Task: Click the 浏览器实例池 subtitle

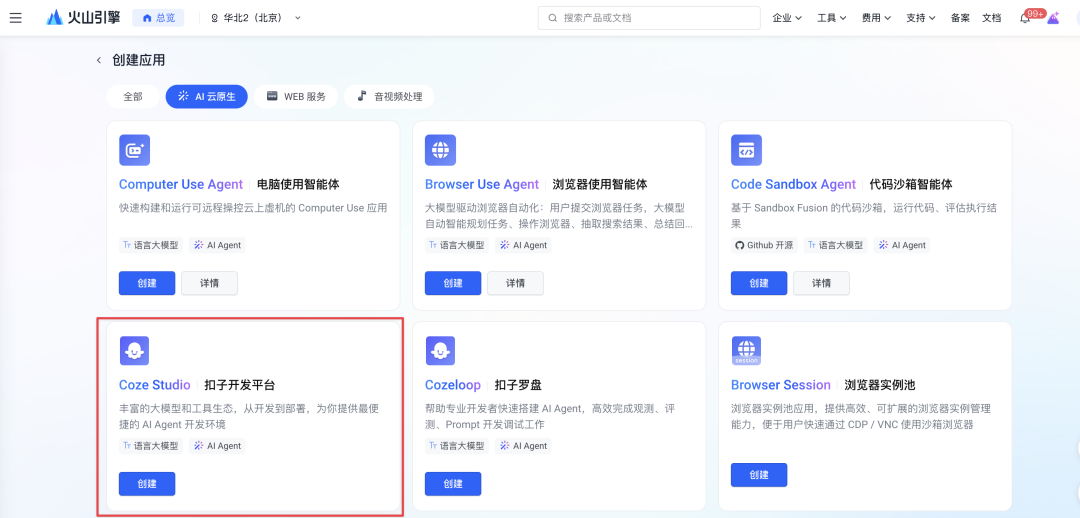Action: (880, 385)
